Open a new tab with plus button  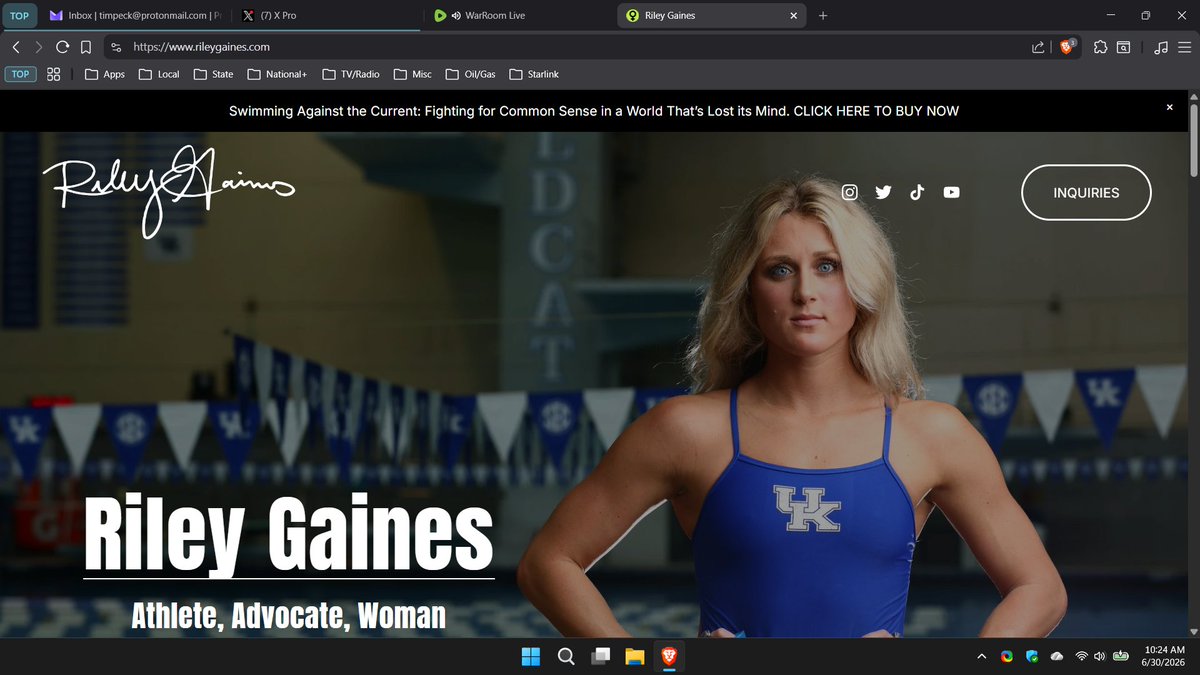(823, 16)
